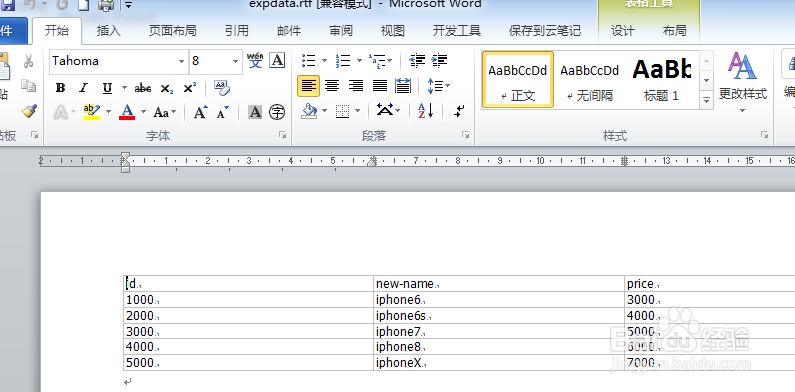Sort the selection A to Z
This screenshot has width=795, height=392.
click(425, 110)
